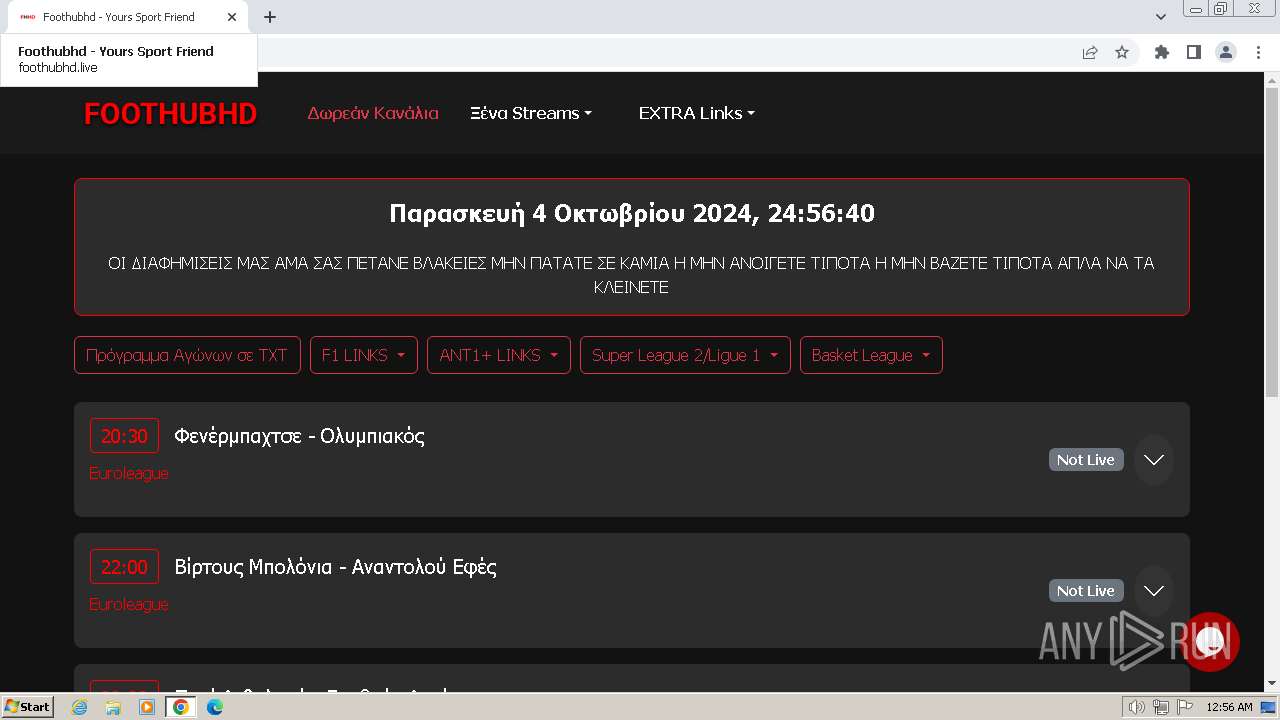This screenshot has width=1280, height=720.
Task: Go to FOOTHUBHD logo home link
Action: tap(171, 114)
